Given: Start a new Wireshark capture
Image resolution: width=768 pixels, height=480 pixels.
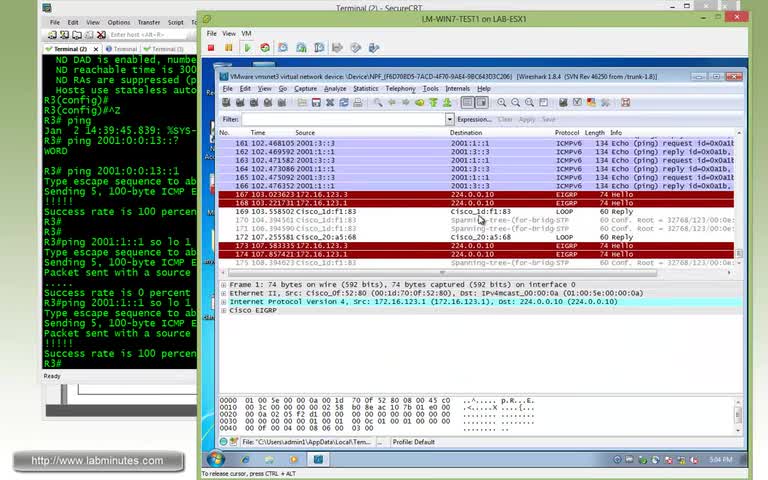Looking at the screenshot, I should (254, 102).
